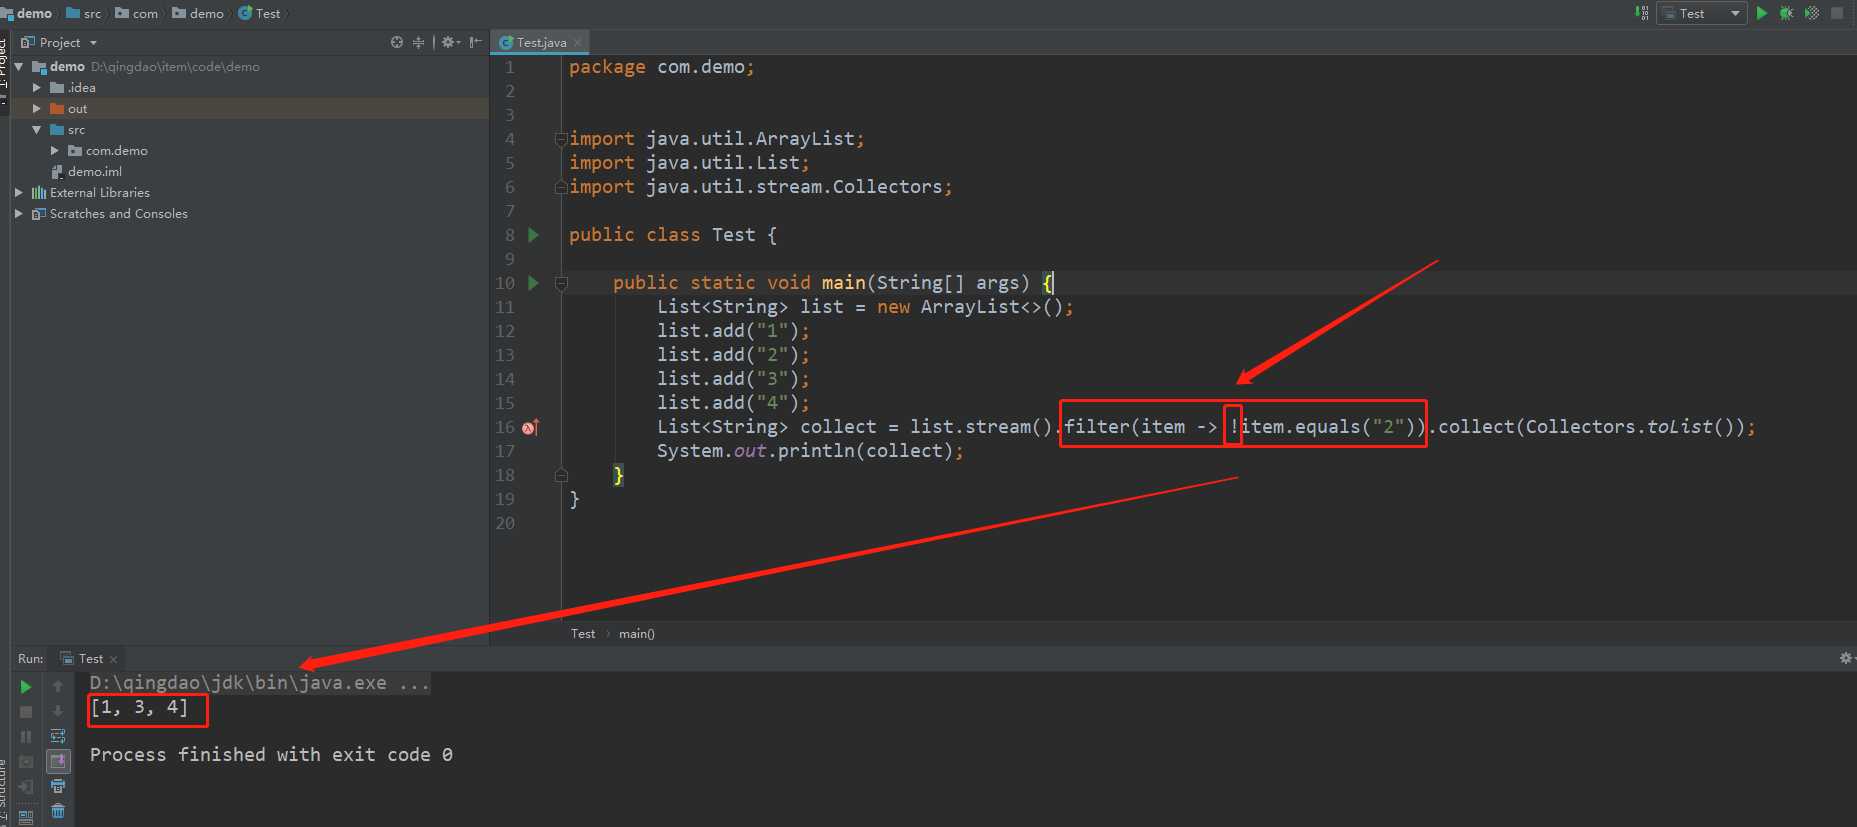Open the Run panel gear settings

1845,658
